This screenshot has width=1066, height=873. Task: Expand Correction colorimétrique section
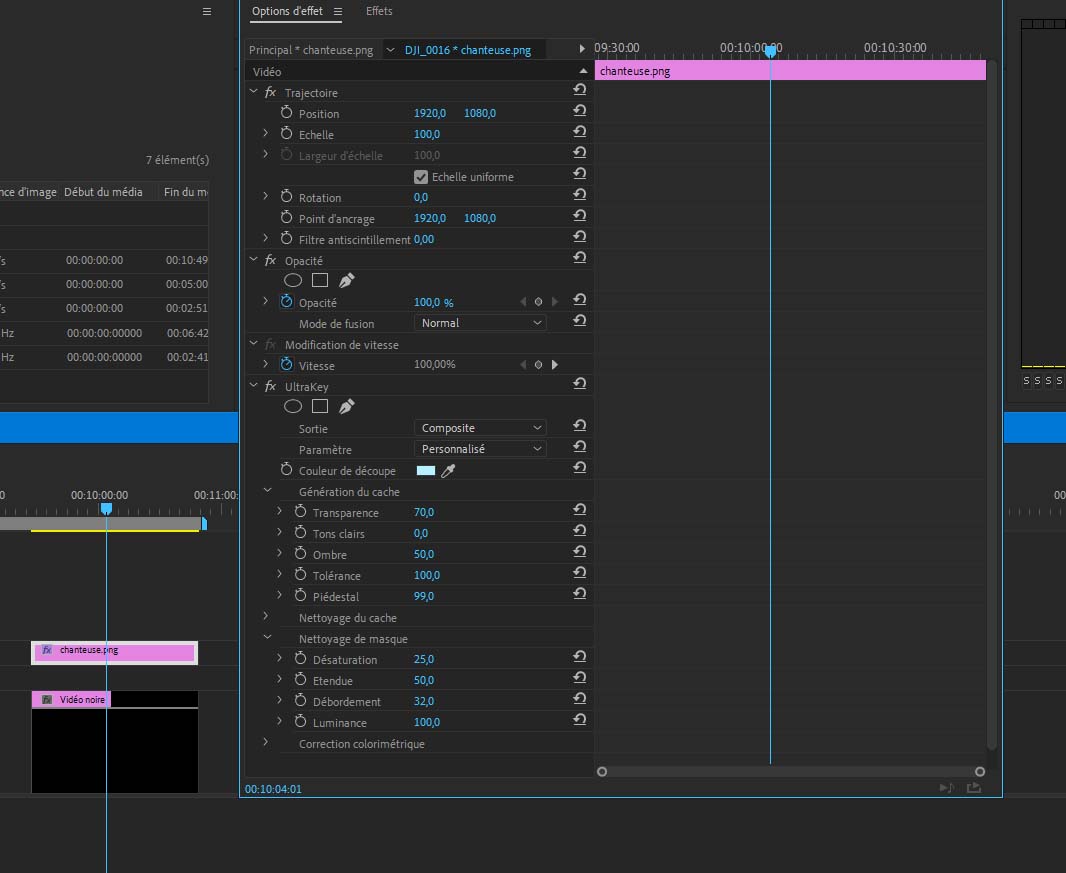[x=266, y=742]
